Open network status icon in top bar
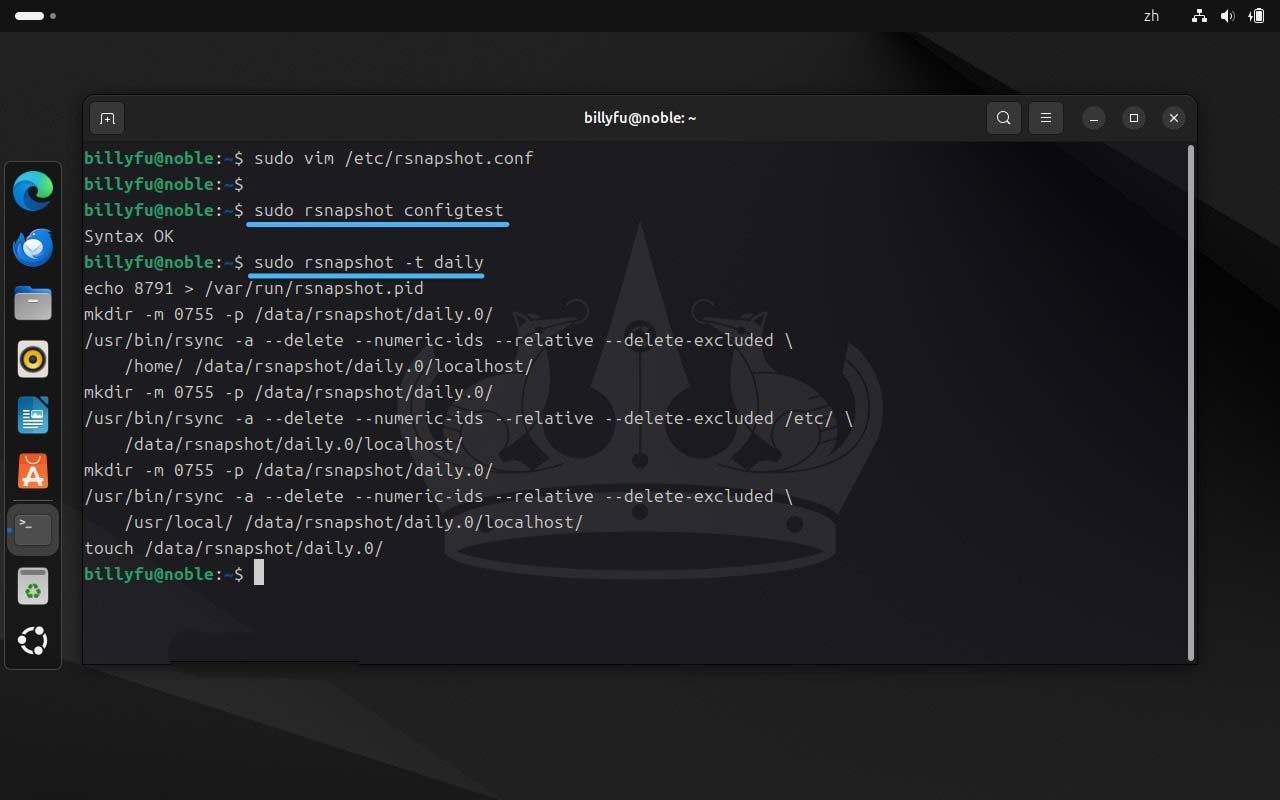 tap(1200, 16)
